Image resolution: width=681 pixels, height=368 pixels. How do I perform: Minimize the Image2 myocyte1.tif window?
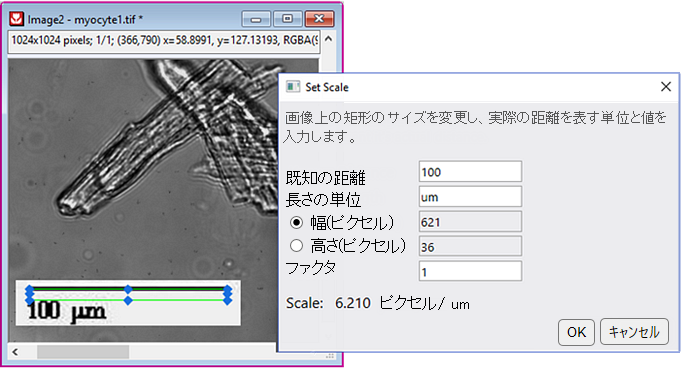tap(256, 19)
